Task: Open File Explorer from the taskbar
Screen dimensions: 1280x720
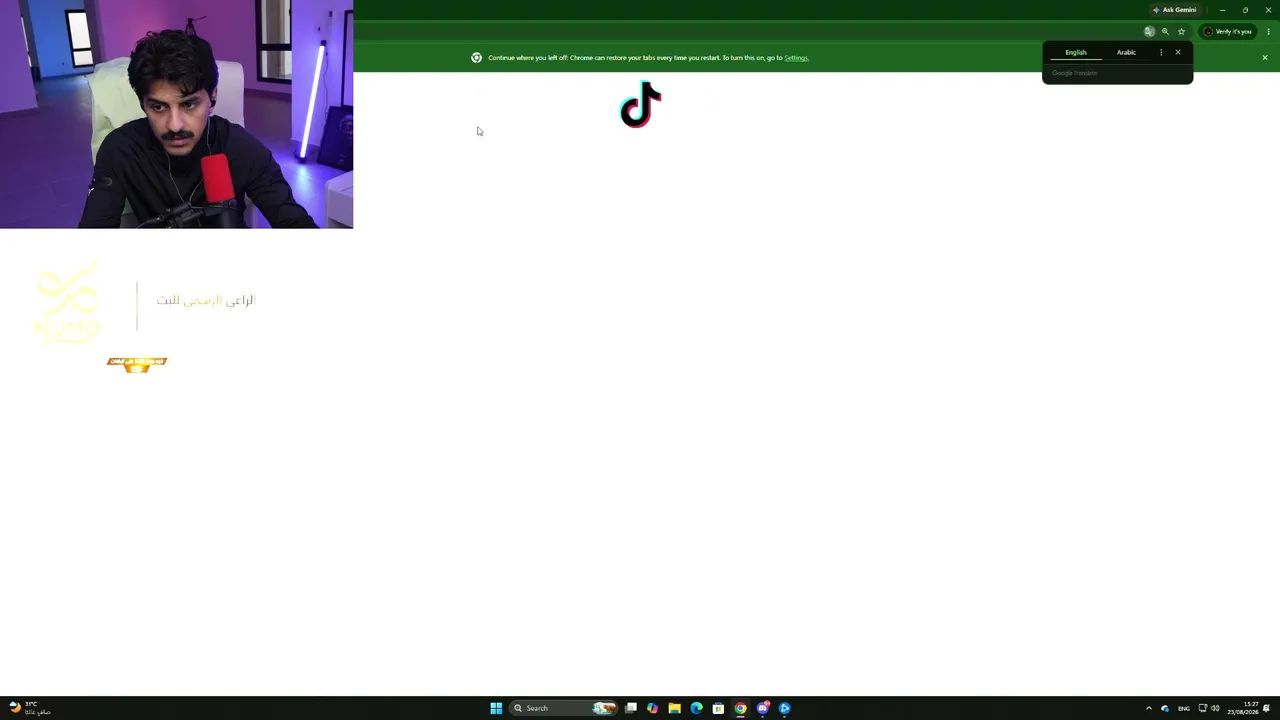Action: 675,708
